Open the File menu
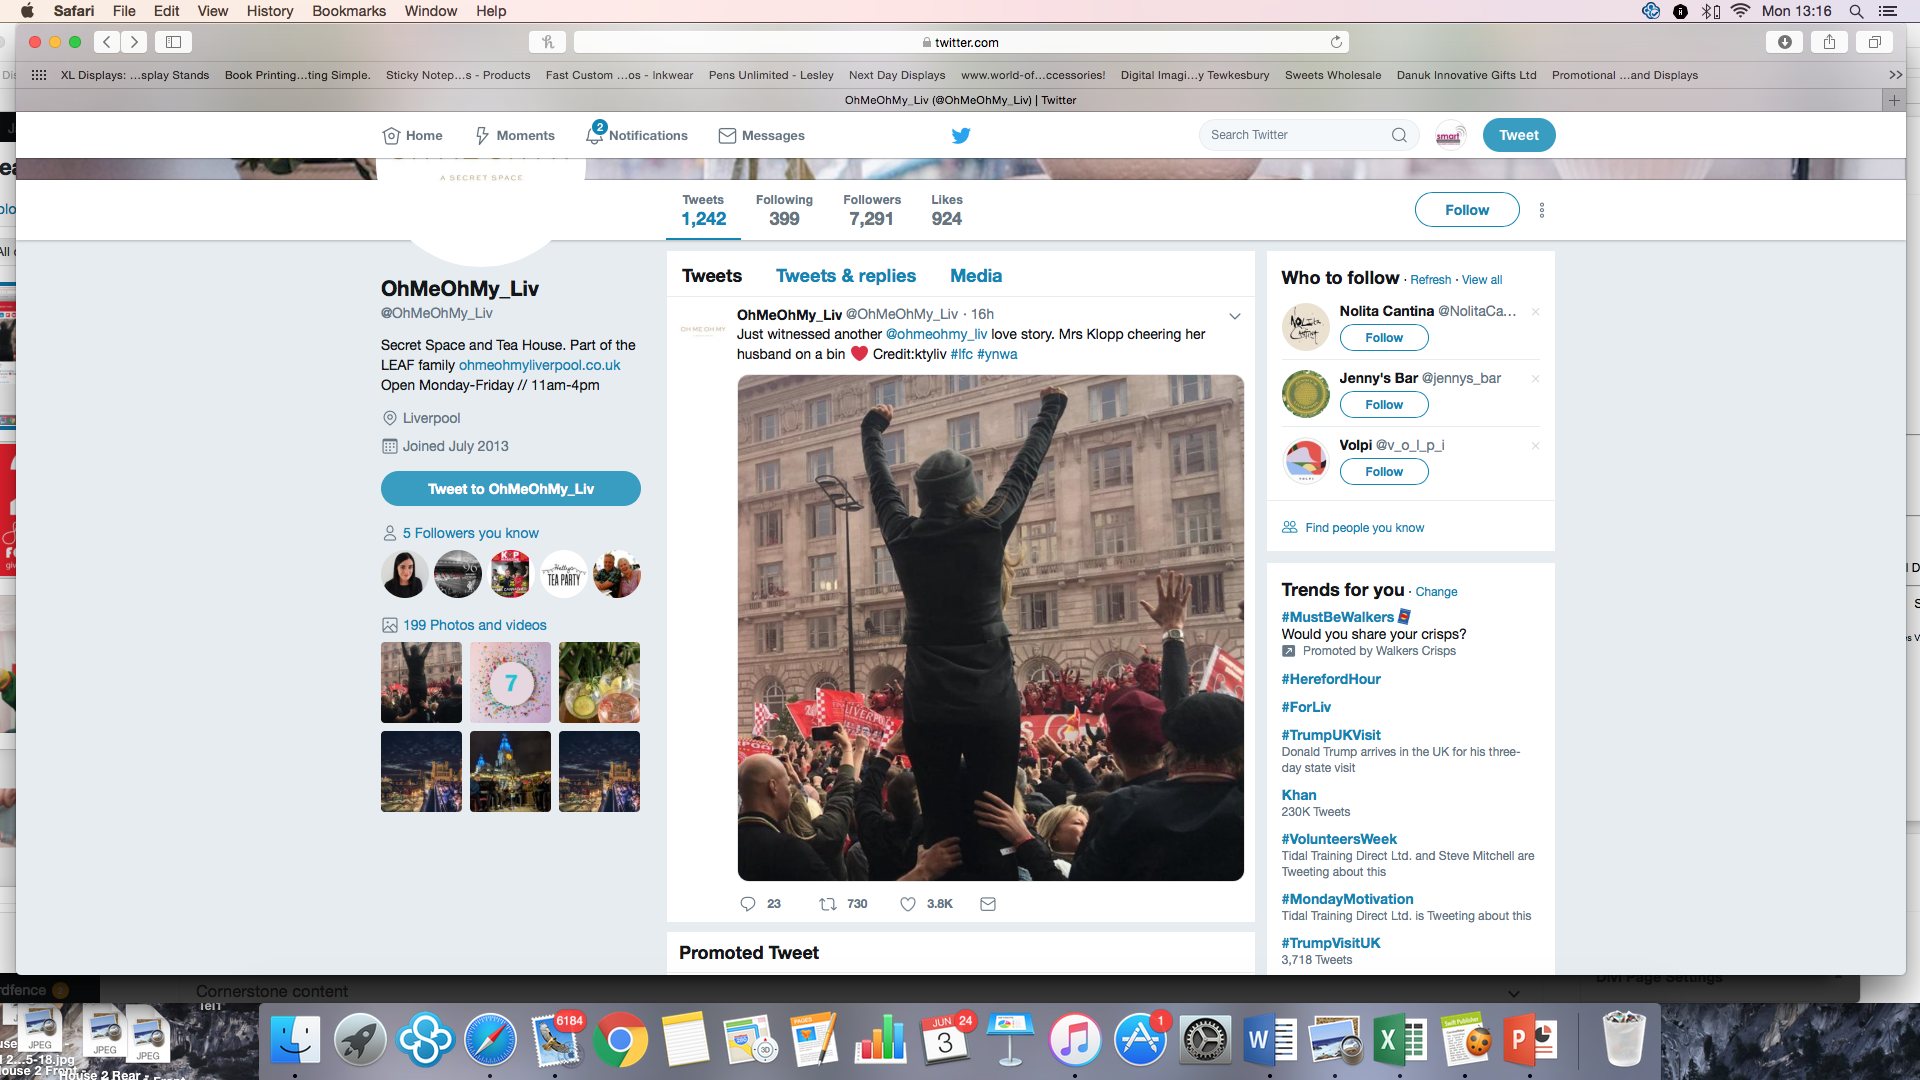Screen dimensions: 1920x1080 pos(124,11)
